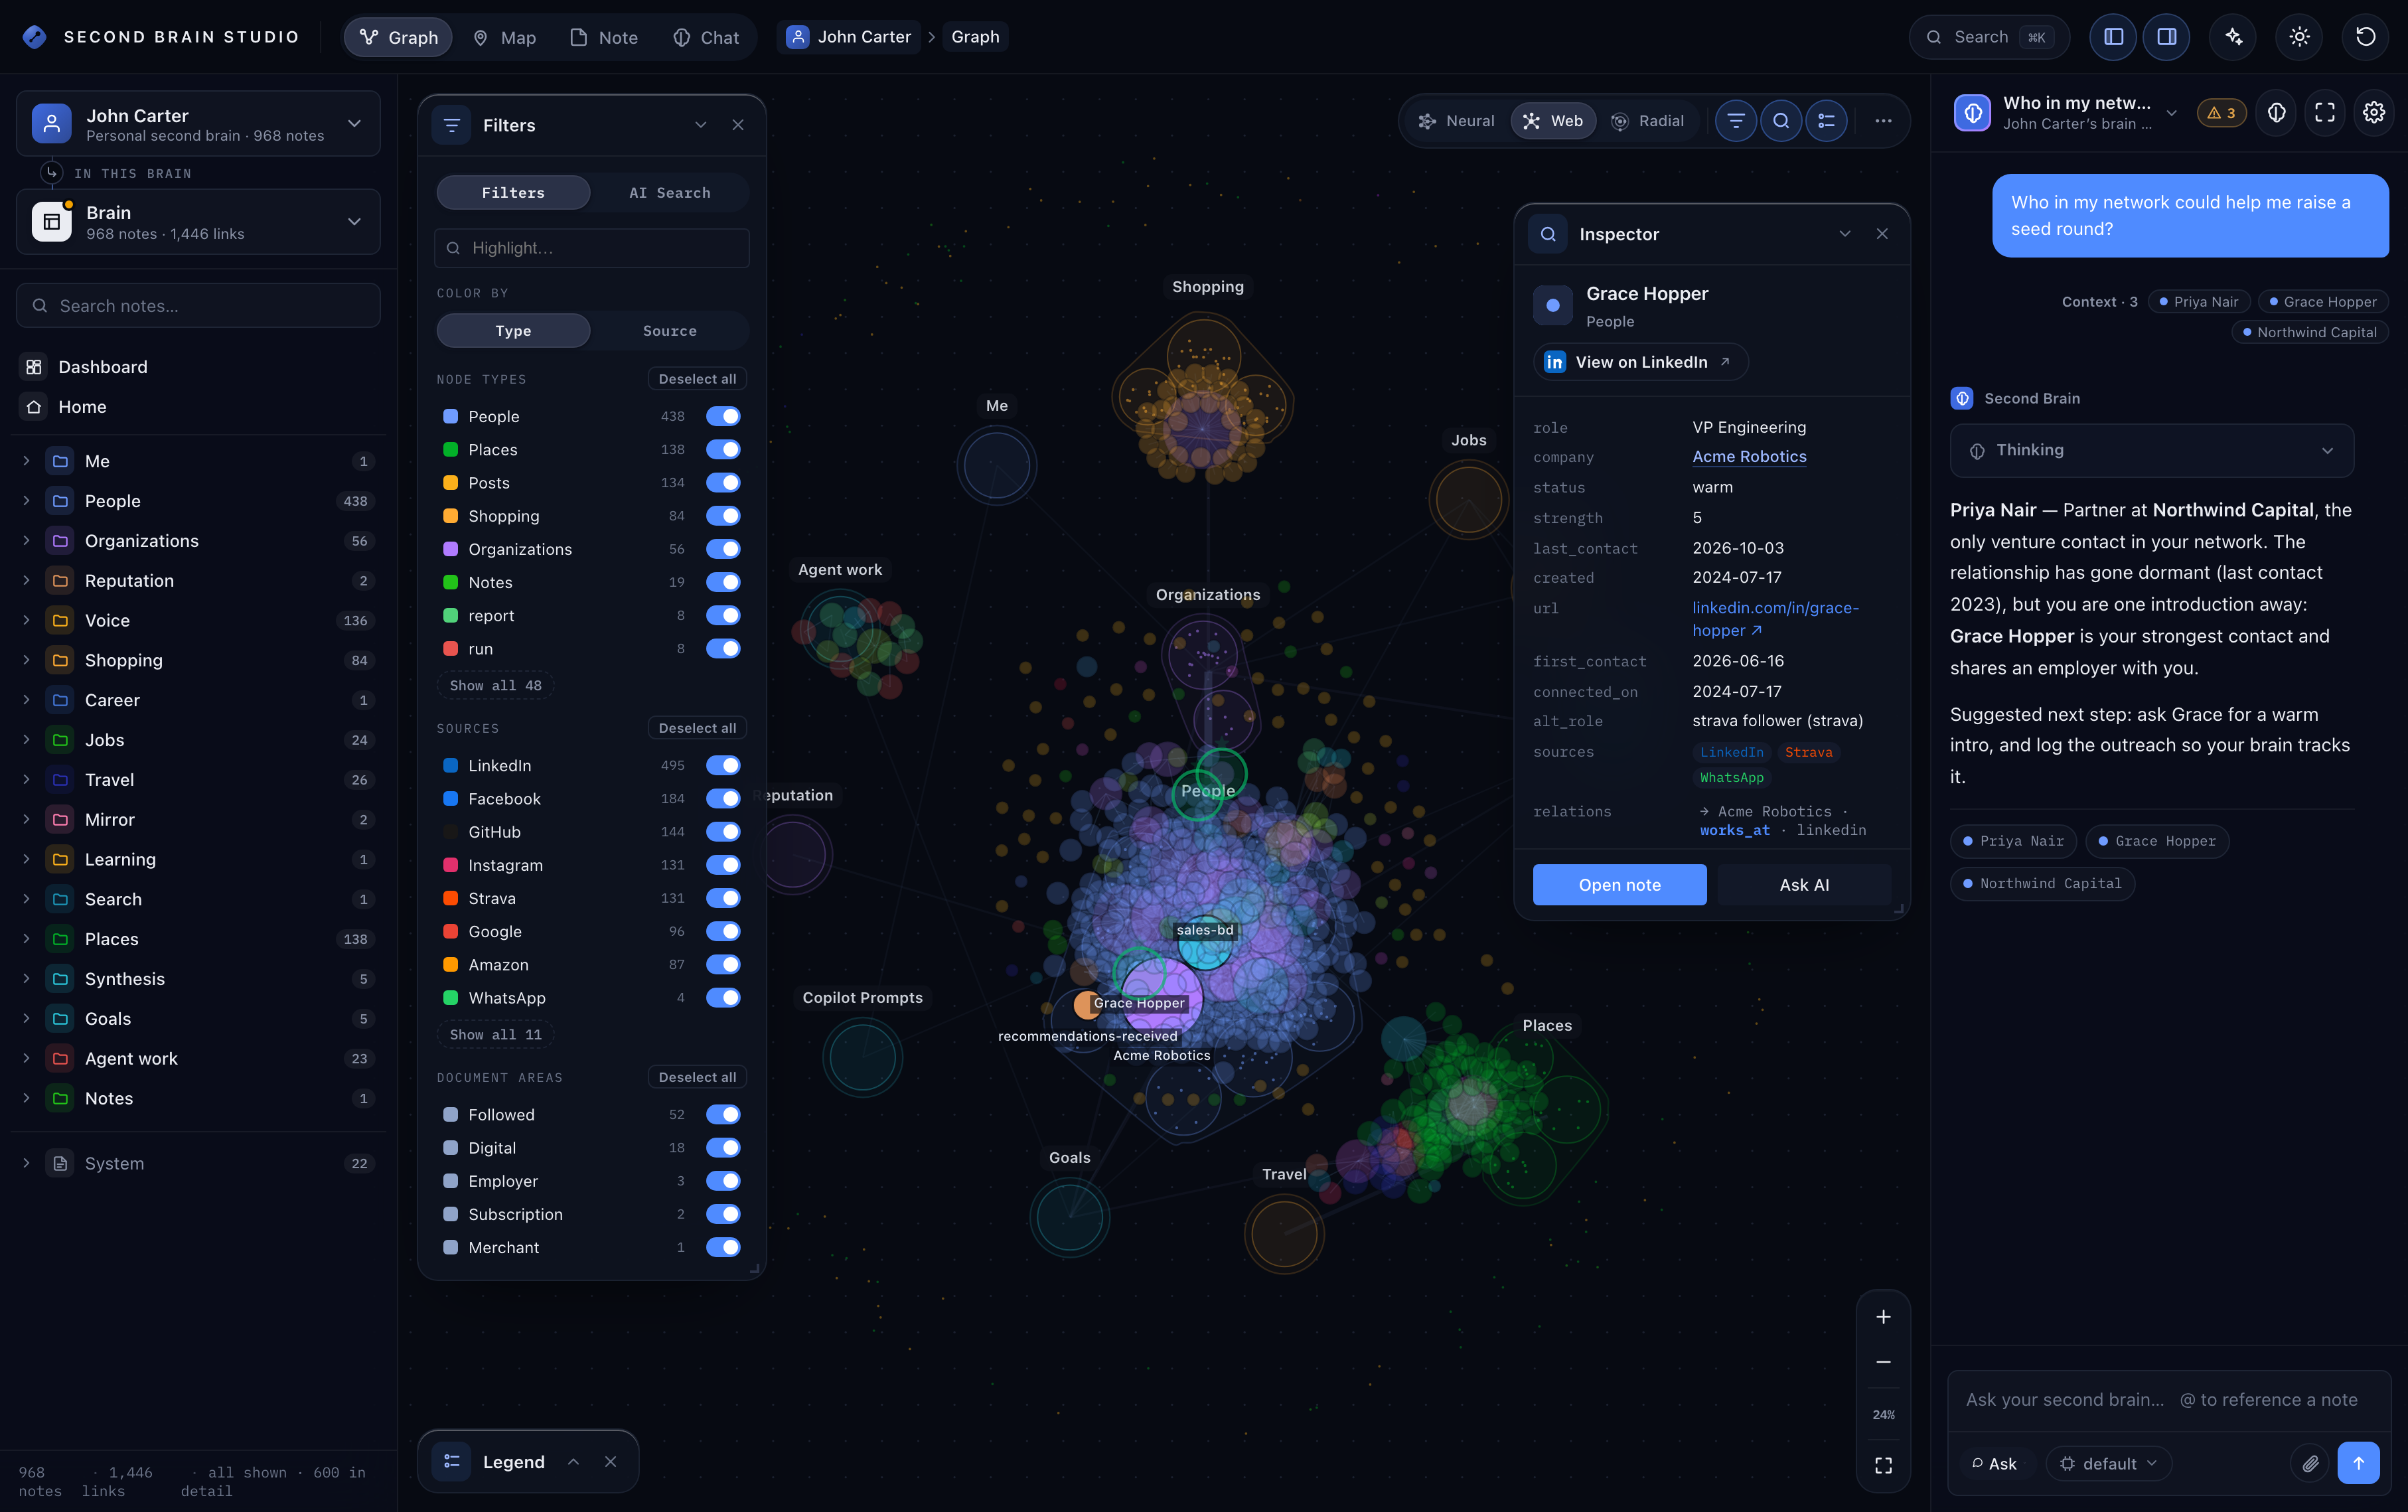Image resolution: width=2408 pixels, height=1512 pixels.
Task: Open View on LinkedIn link
Action: click(1641, 362)
